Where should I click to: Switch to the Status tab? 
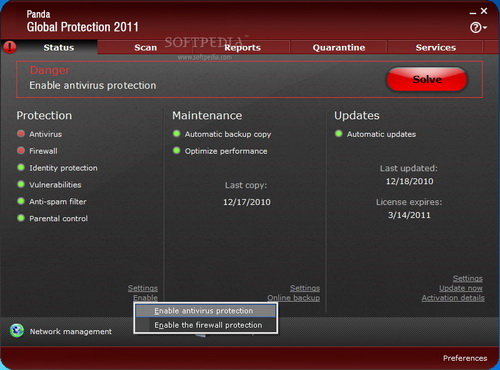[x=59, y=47]
